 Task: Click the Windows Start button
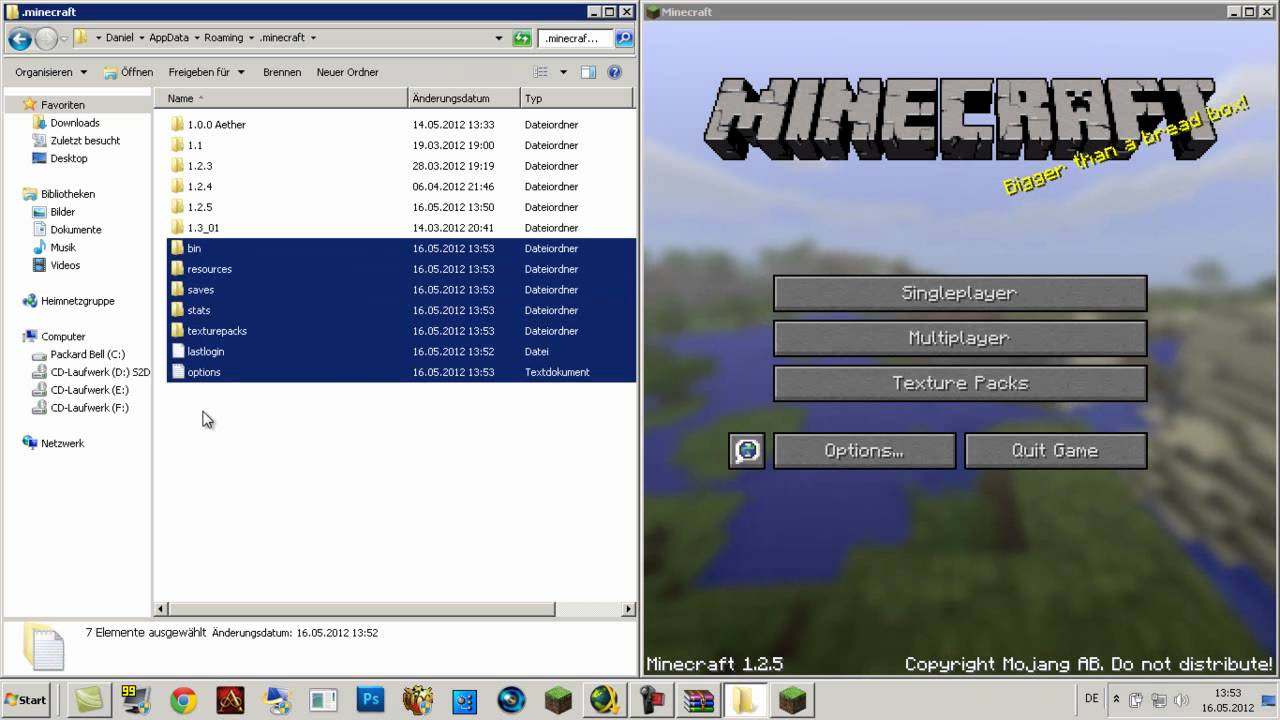pos(27,700)
